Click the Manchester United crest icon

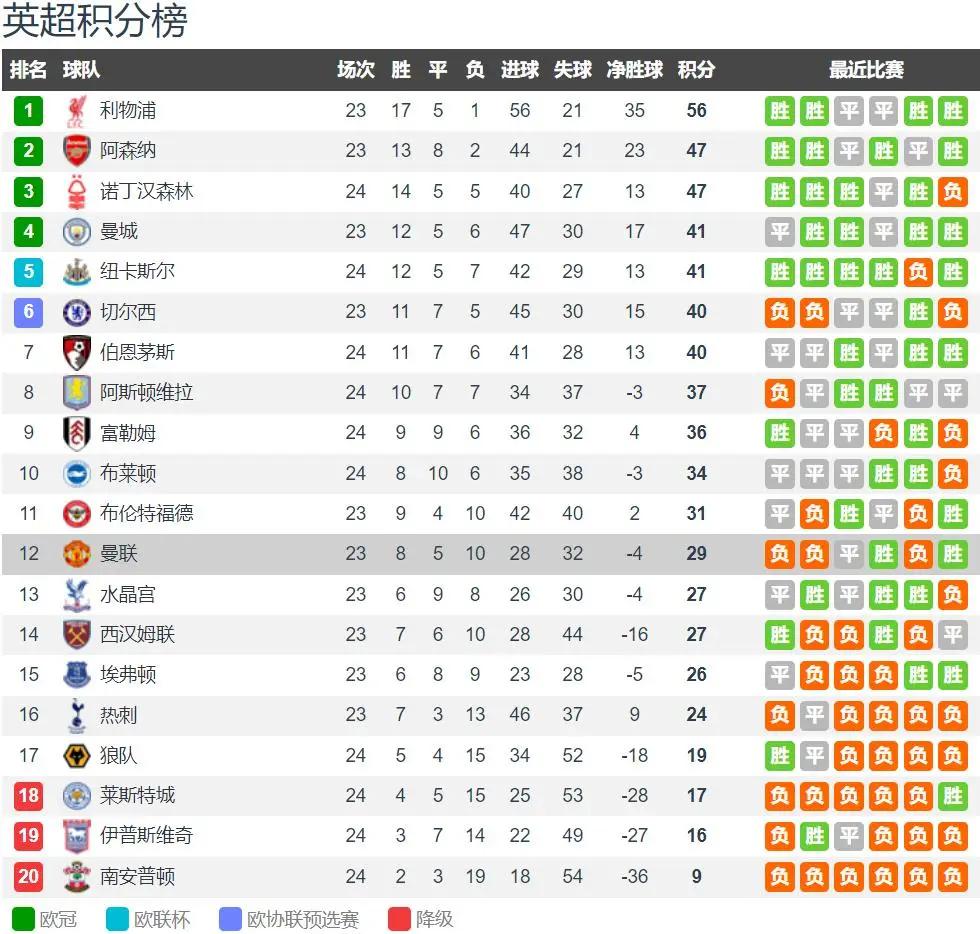(77, 554)
